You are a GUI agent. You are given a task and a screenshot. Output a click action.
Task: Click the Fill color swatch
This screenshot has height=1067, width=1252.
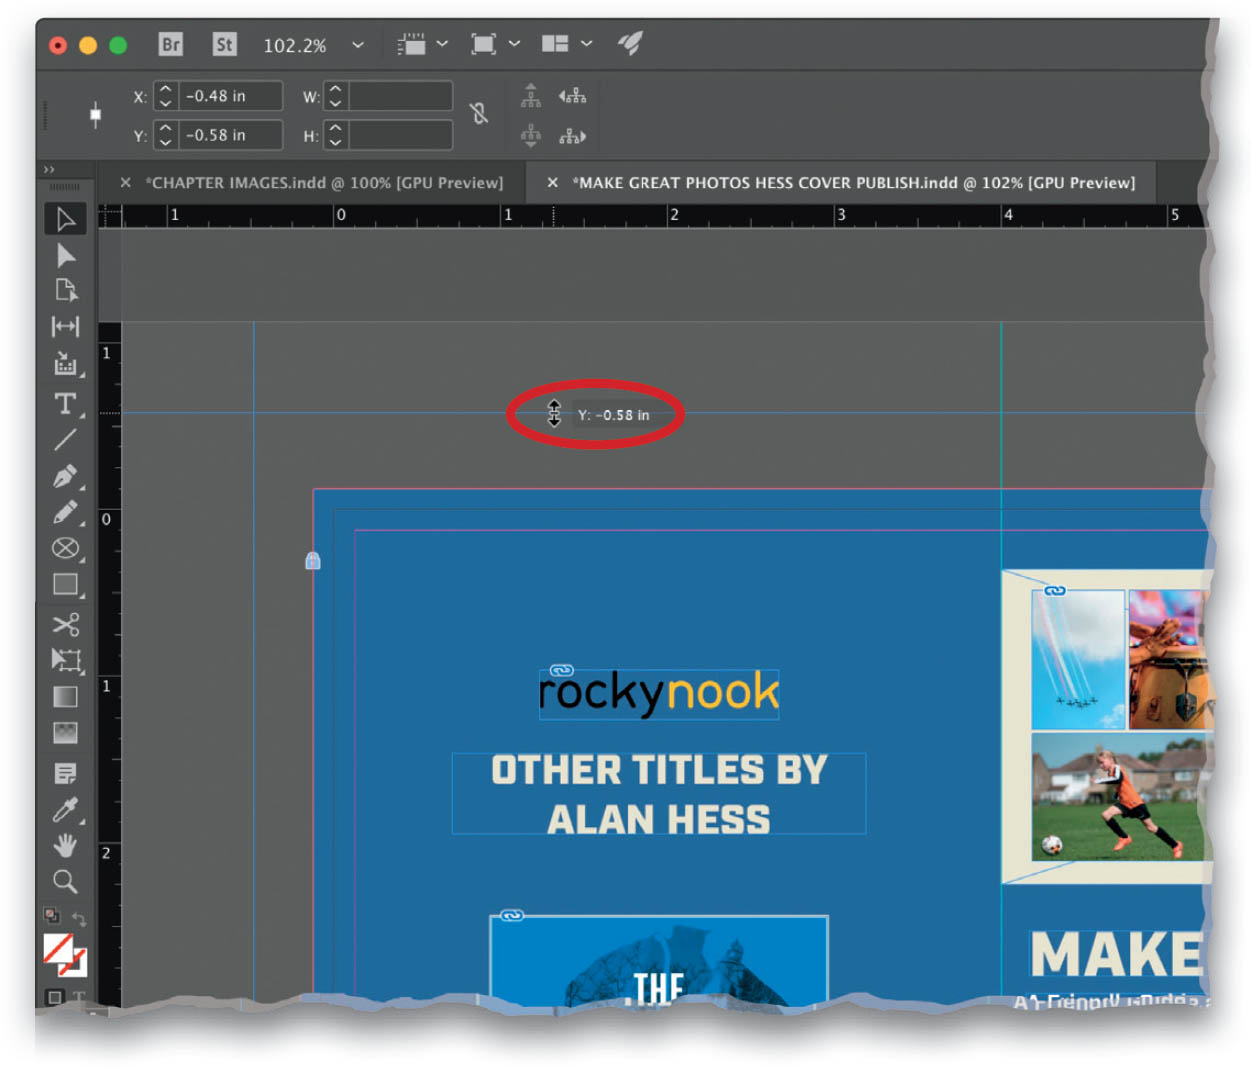pyautogui.click(x=57, y=948)
